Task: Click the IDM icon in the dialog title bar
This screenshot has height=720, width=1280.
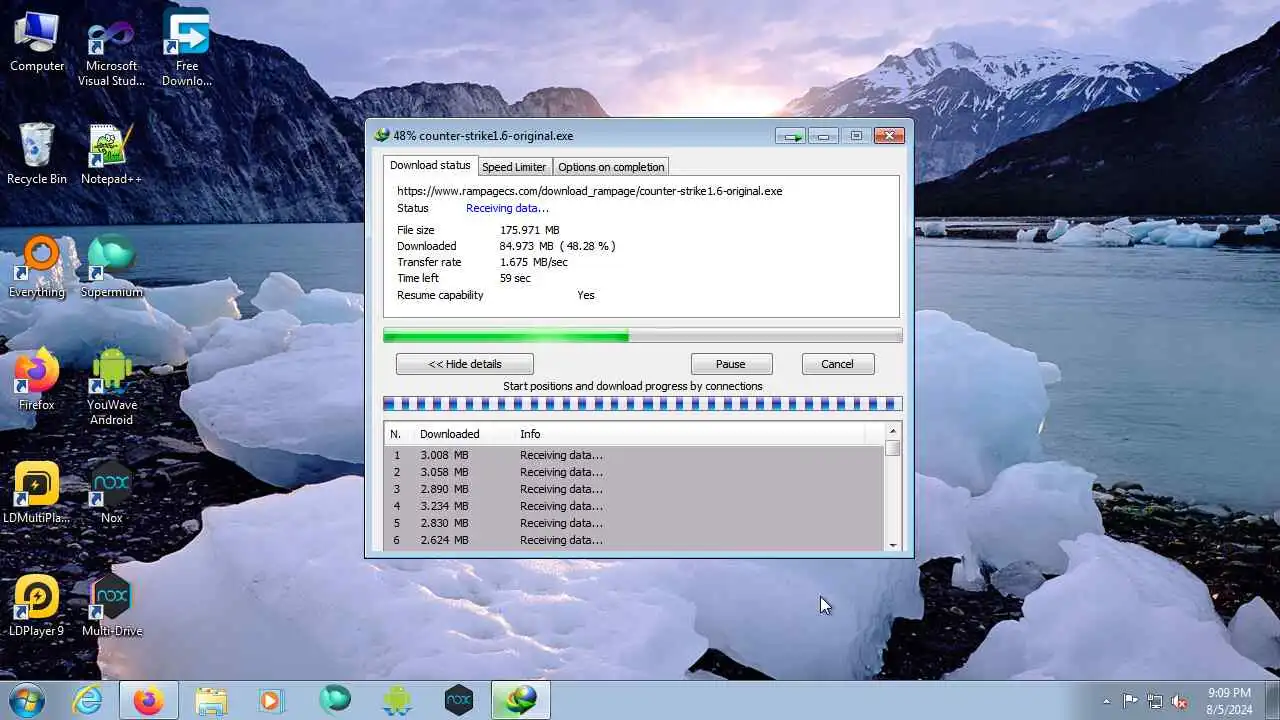Action: (x=381, y=135)
